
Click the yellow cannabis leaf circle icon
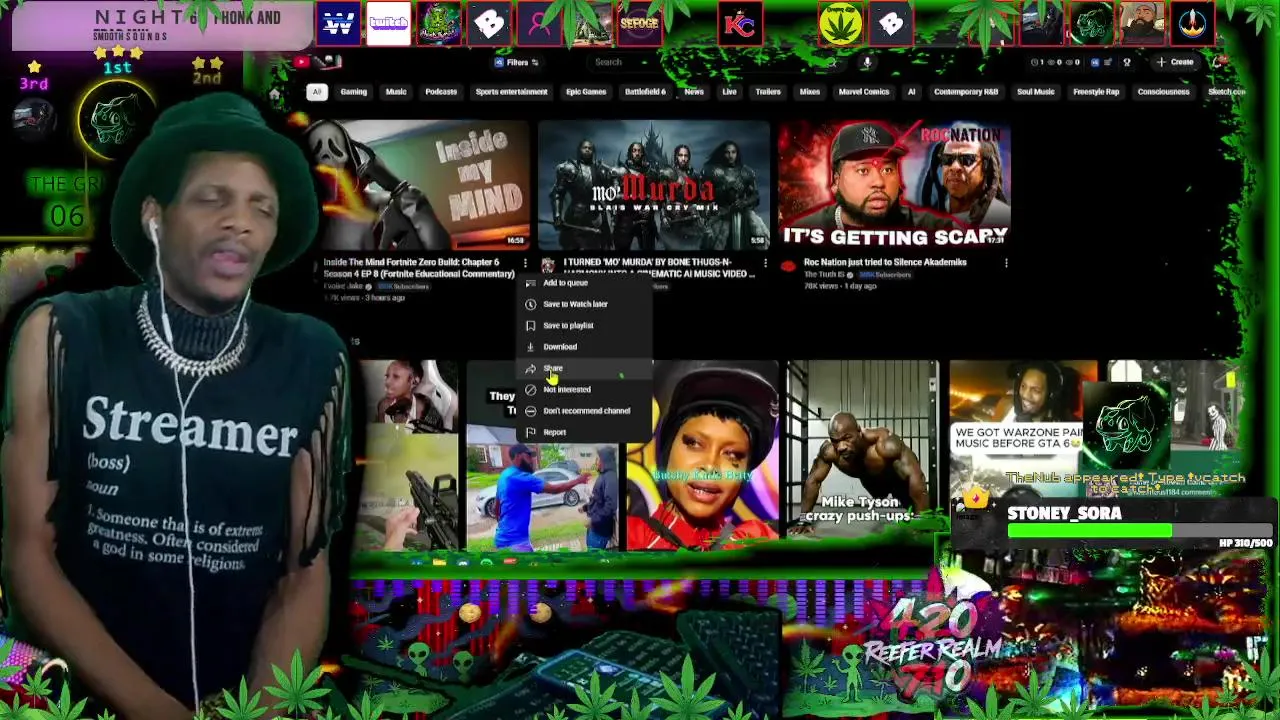(840, 24)
